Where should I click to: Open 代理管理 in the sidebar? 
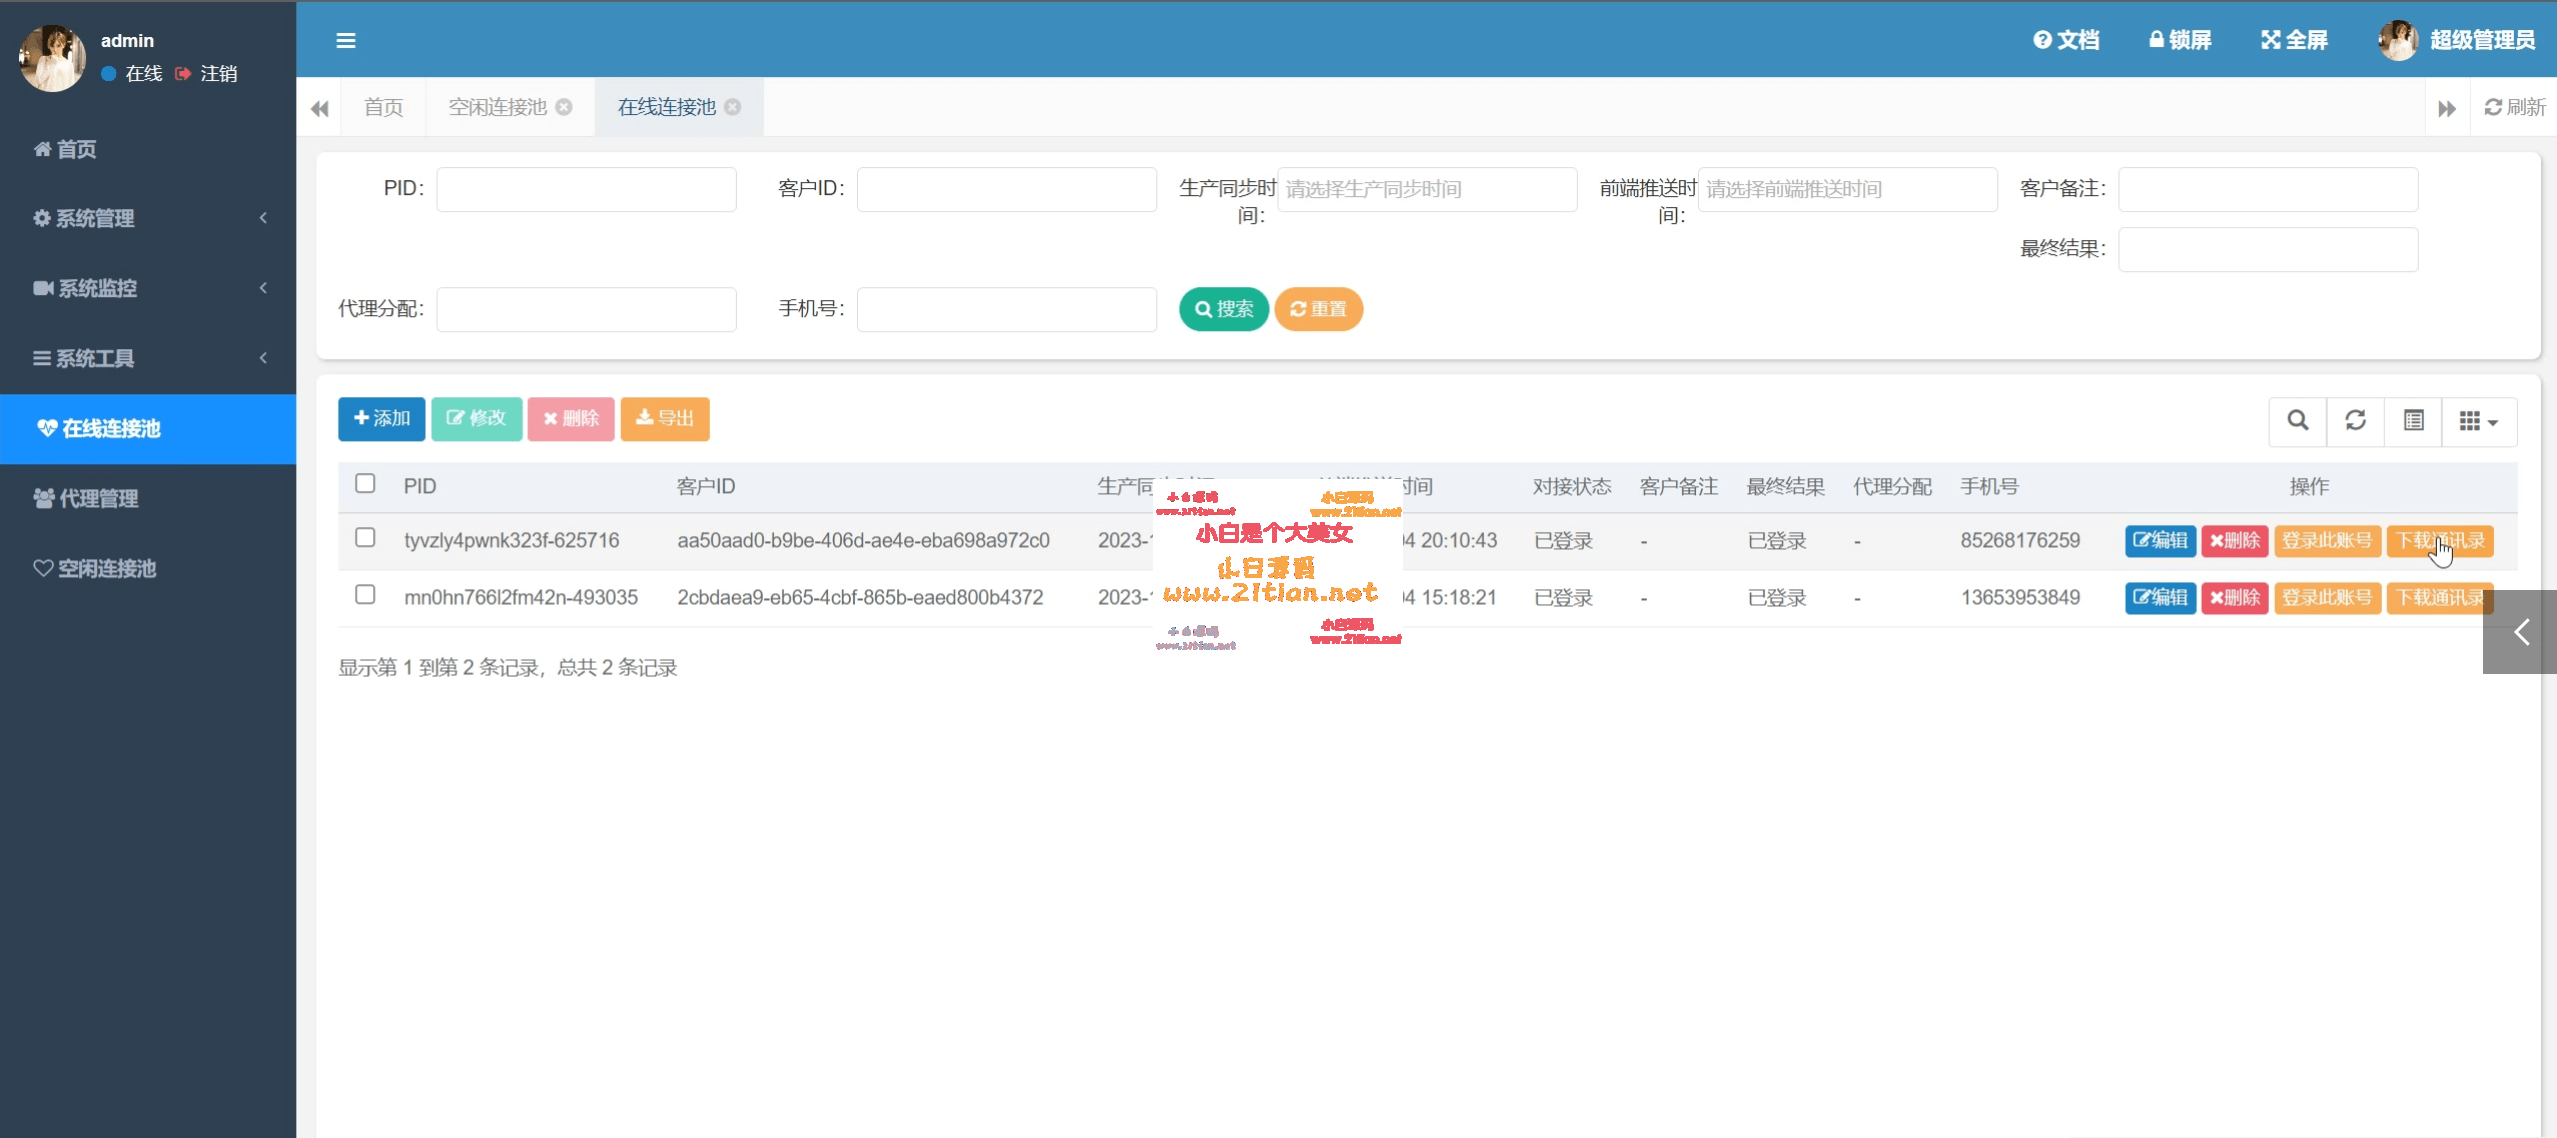pyautogui.click(x=98, y=498)
